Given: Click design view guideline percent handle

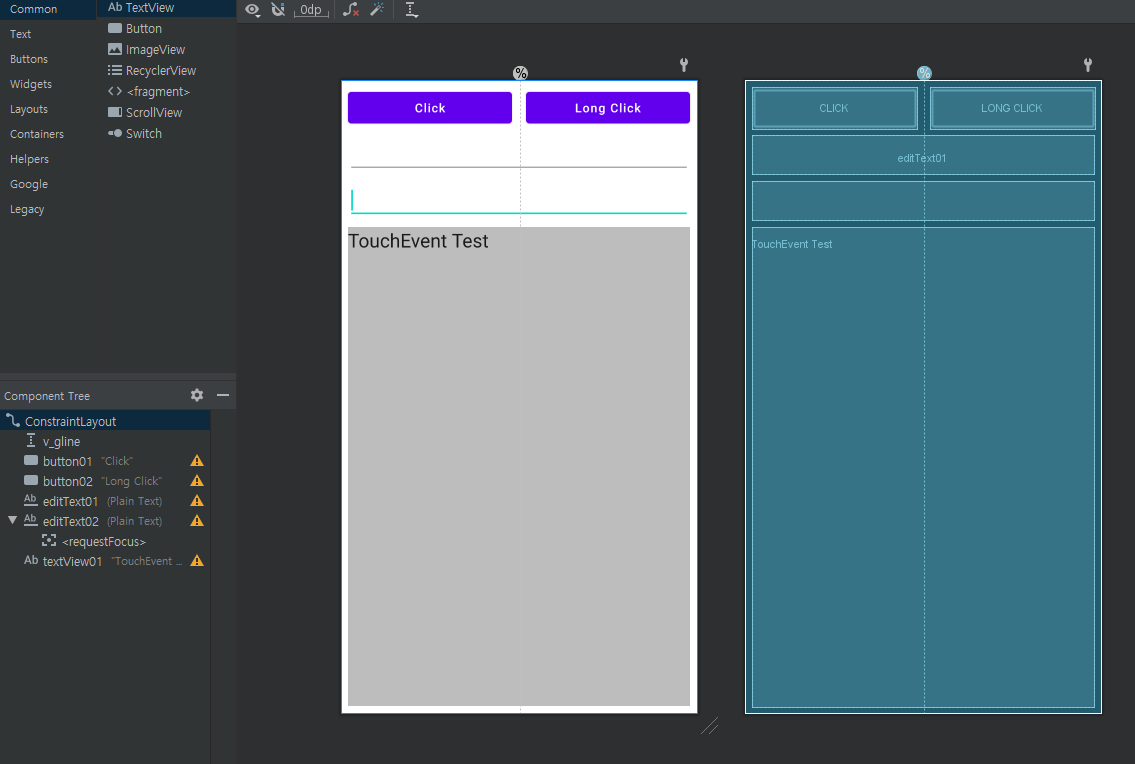Looking at the screenshot, I should click(520, 73).
